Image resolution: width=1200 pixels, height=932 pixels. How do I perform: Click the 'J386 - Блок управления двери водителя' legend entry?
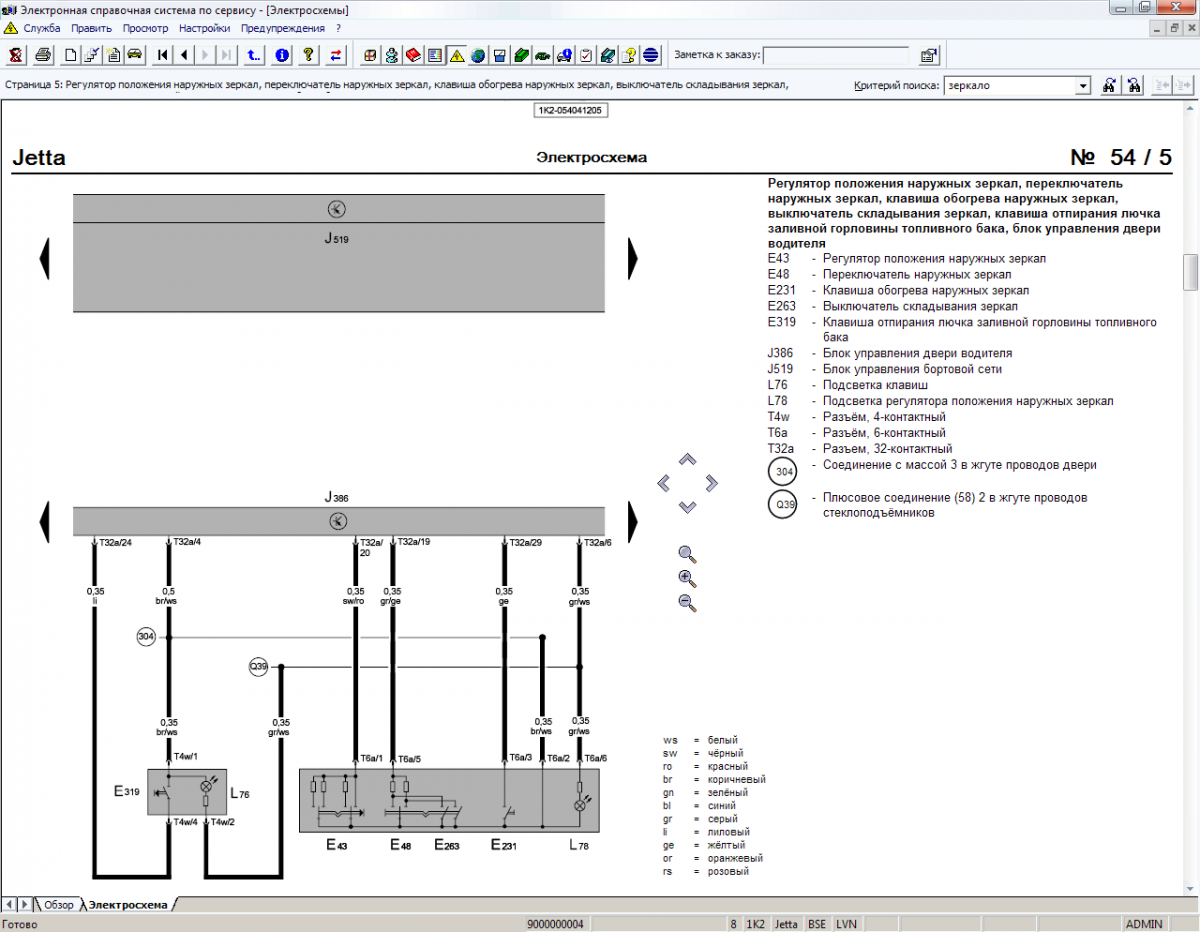[x=890, y=353]
